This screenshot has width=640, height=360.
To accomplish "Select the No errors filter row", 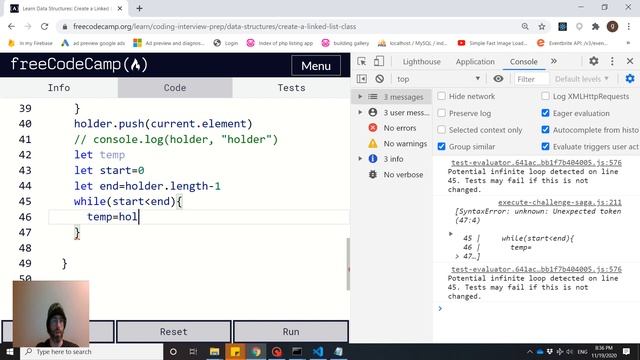I will (x=392, y=128).
